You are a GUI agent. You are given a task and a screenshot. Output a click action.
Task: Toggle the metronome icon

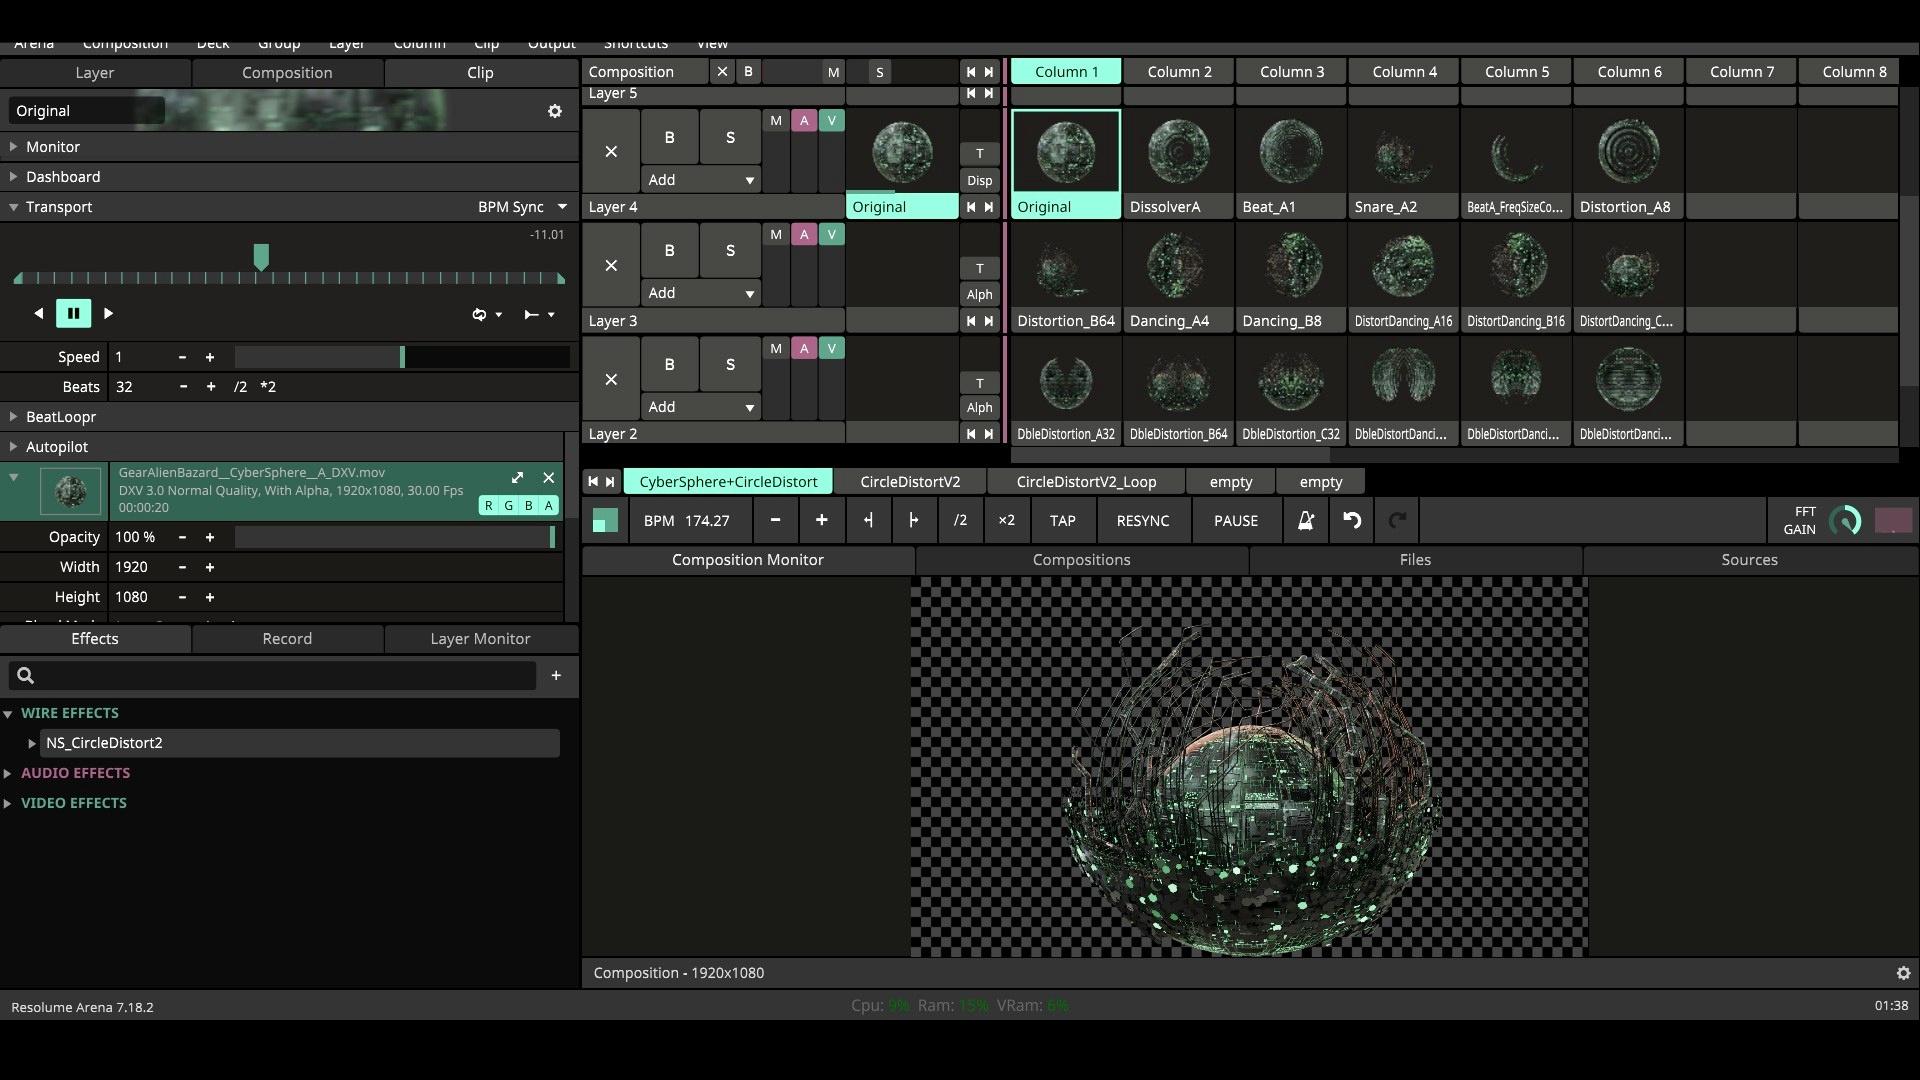1305,521
